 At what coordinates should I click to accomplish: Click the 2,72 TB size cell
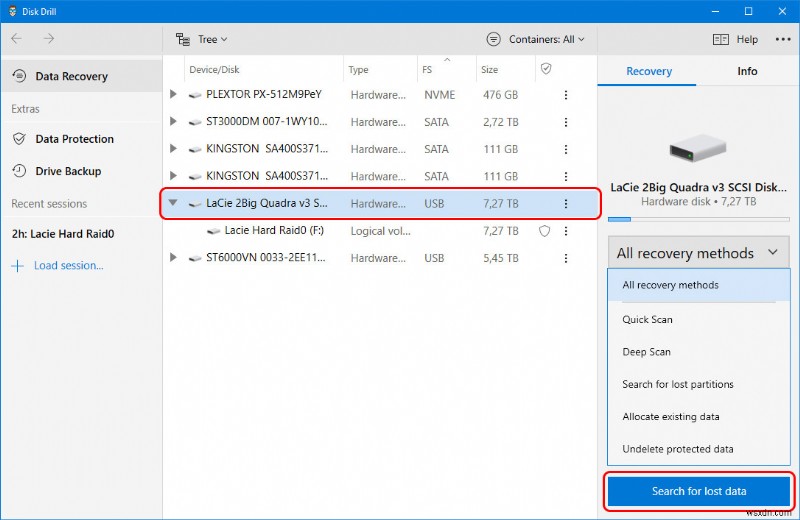501,122
